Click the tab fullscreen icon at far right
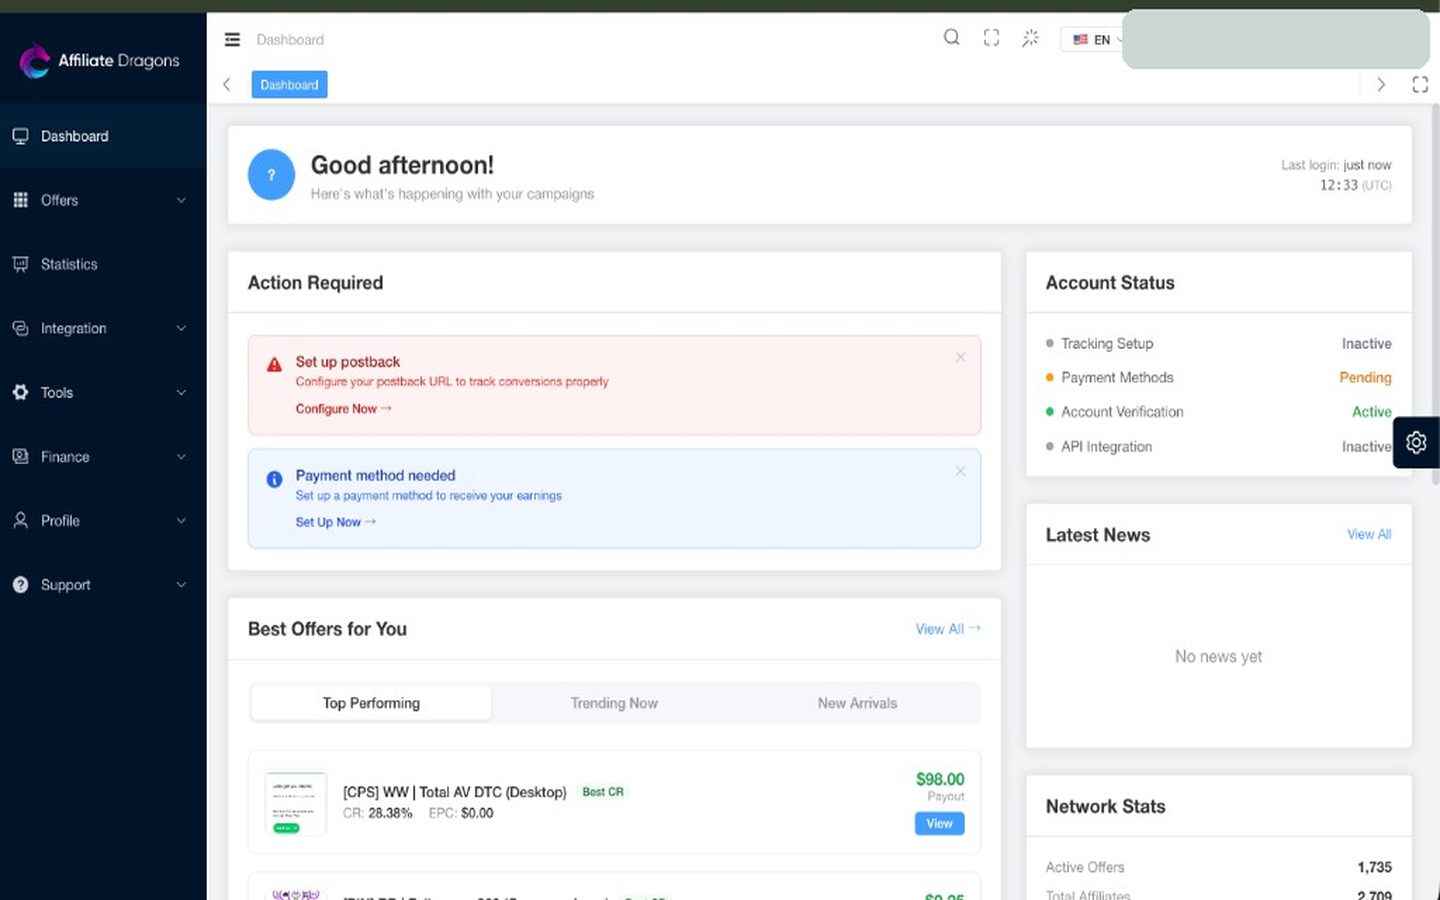The height and width of the screenshot is (900, 1440). click(1420, 85)
